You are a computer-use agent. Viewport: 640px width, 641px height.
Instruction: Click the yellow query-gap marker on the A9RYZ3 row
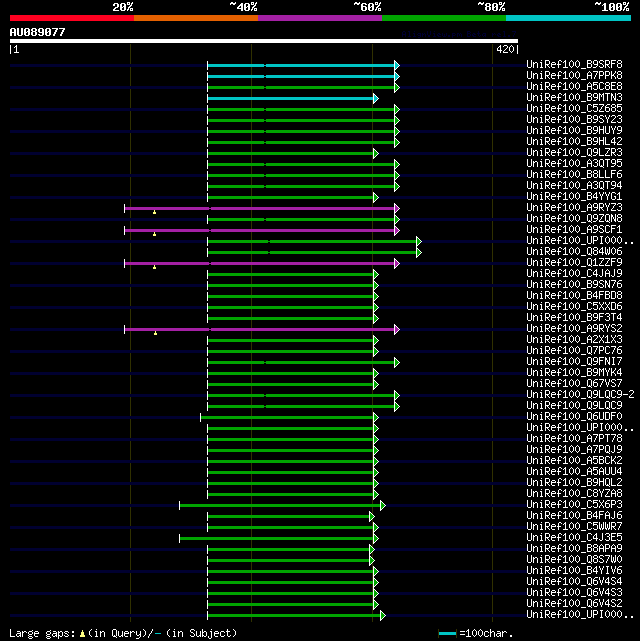click(x=154, y=212)
